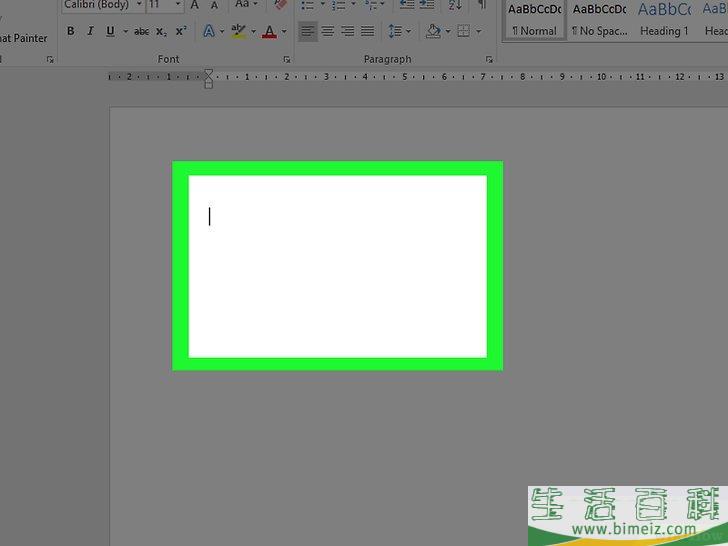Open the Font dialog launcher

tap(287, 60)
